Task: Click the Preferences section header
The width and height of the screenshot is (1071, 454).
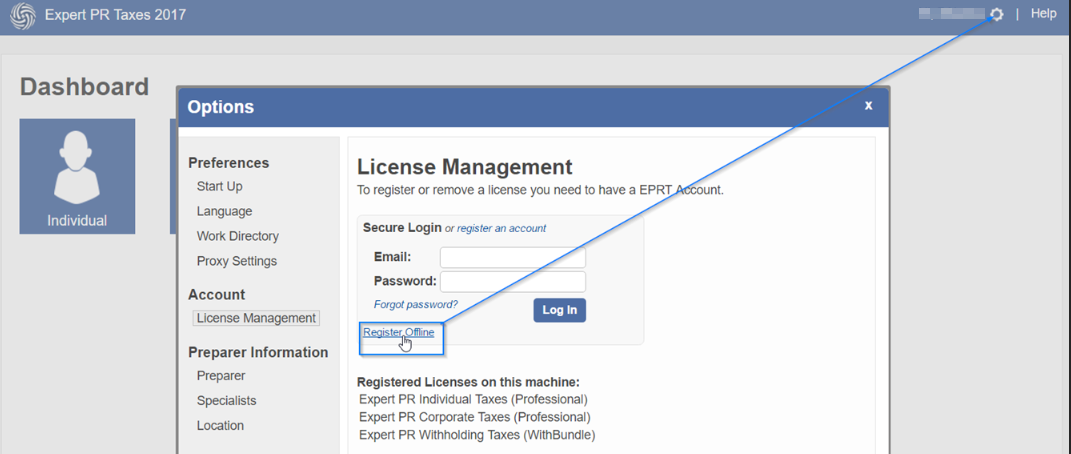Action: coord(229,163)
